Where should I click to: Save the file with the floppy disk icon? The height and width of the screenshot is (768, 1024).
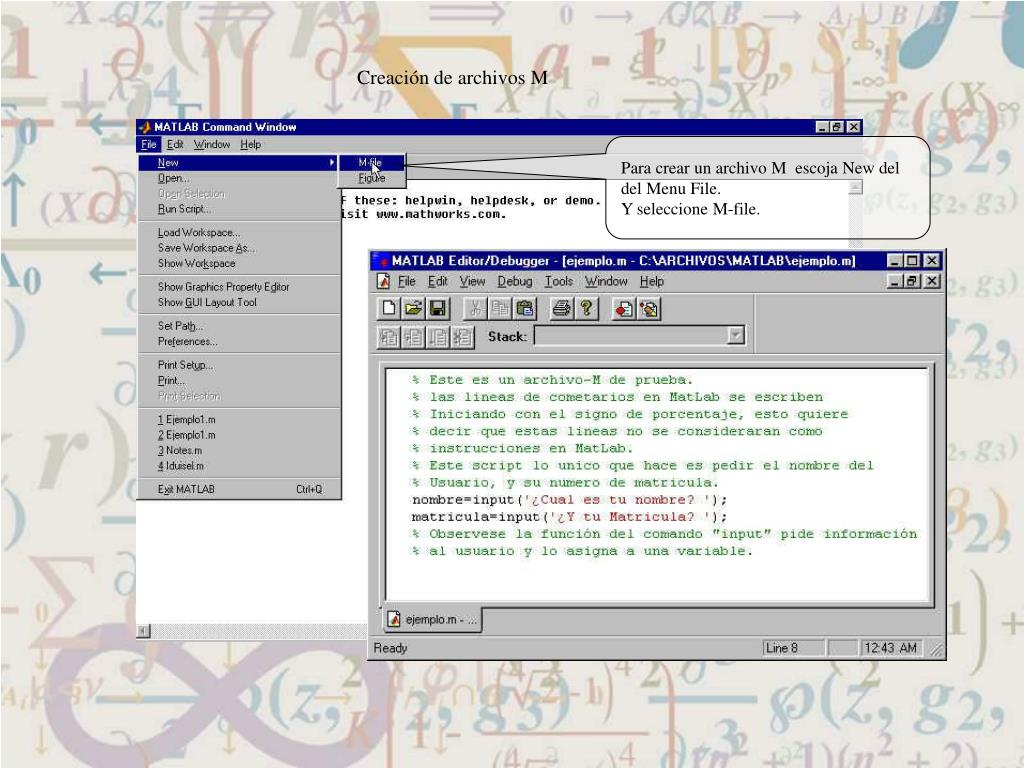438,308
